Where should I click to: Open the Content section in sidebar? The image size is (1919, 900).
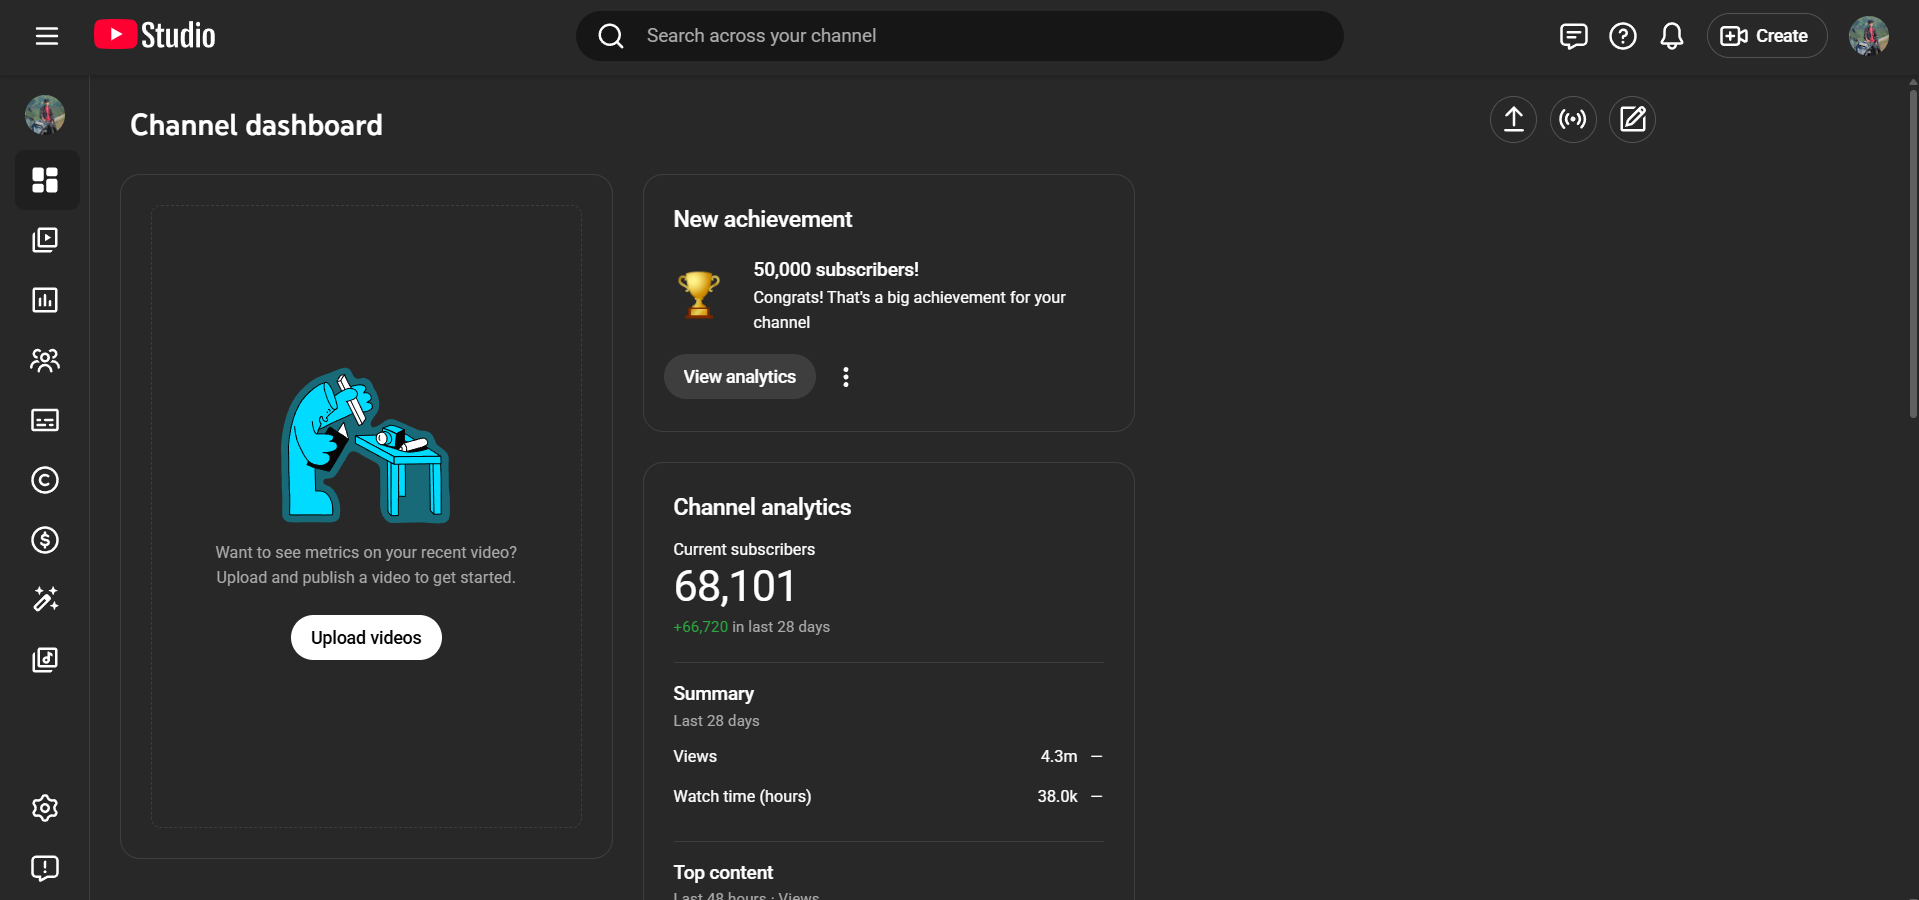click(x=45, y=240)
